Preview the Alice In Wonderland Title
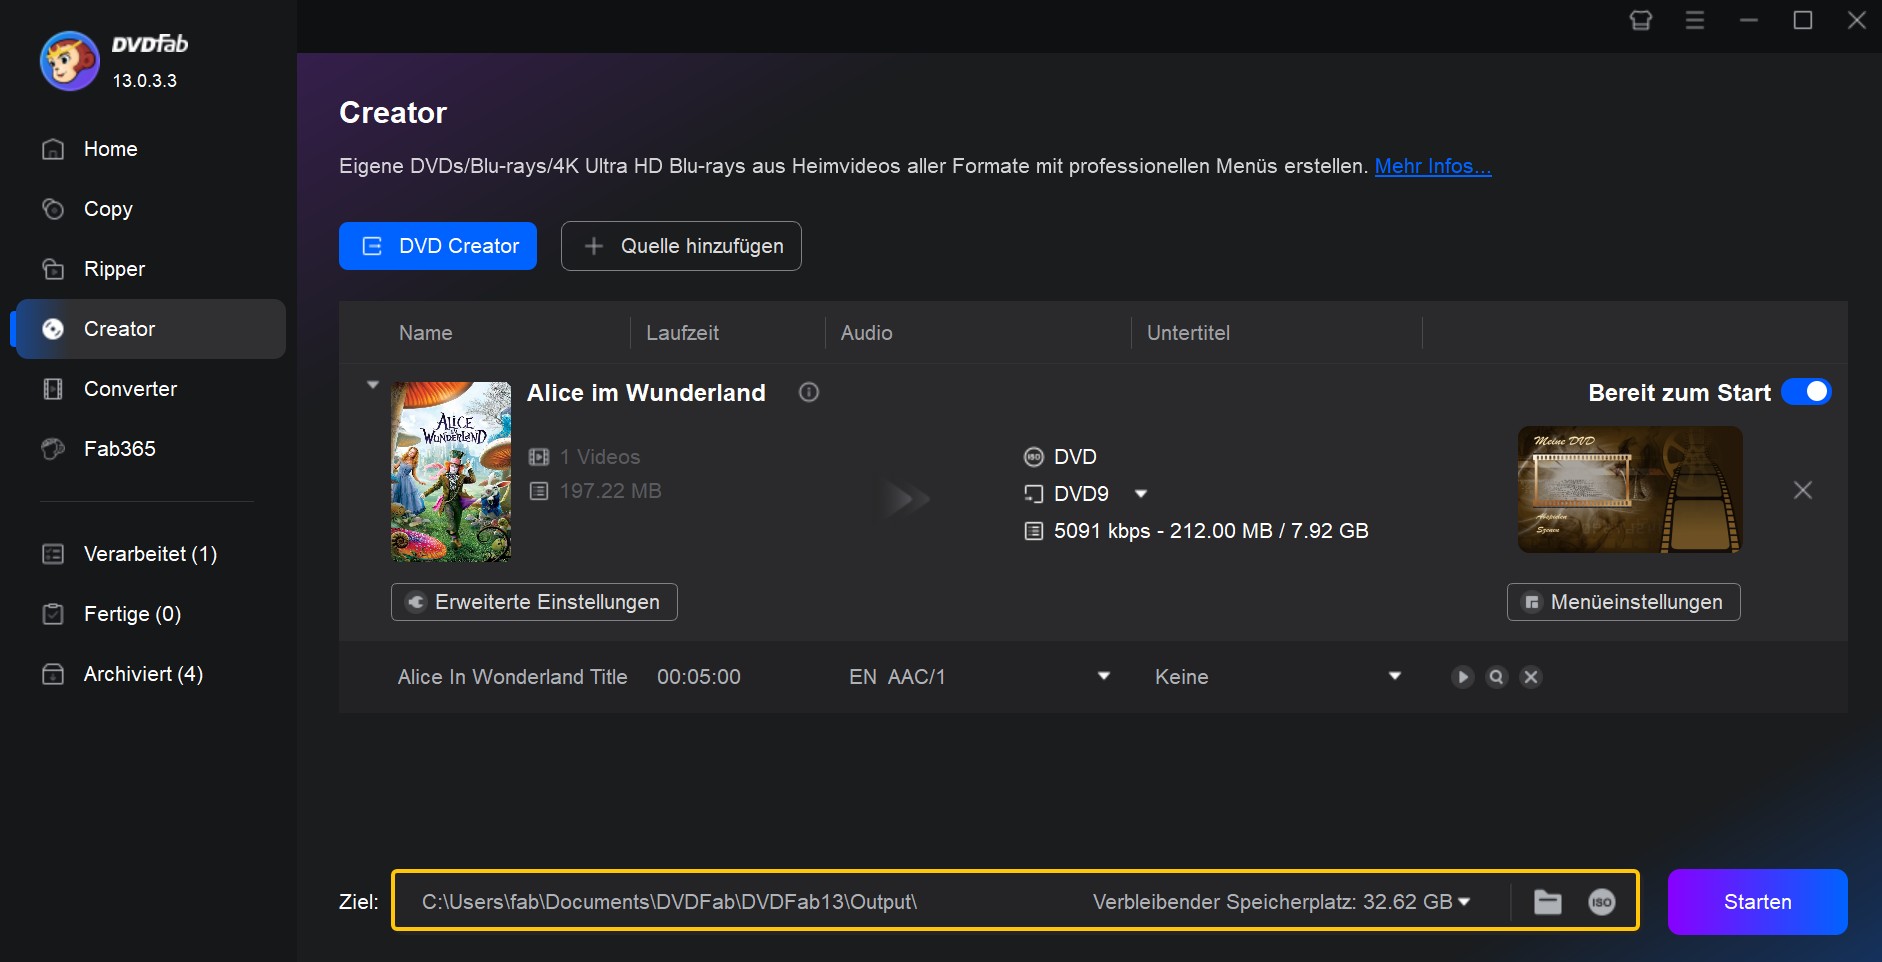This screenshot has height=962, width=1882. tap(1463, 677)
